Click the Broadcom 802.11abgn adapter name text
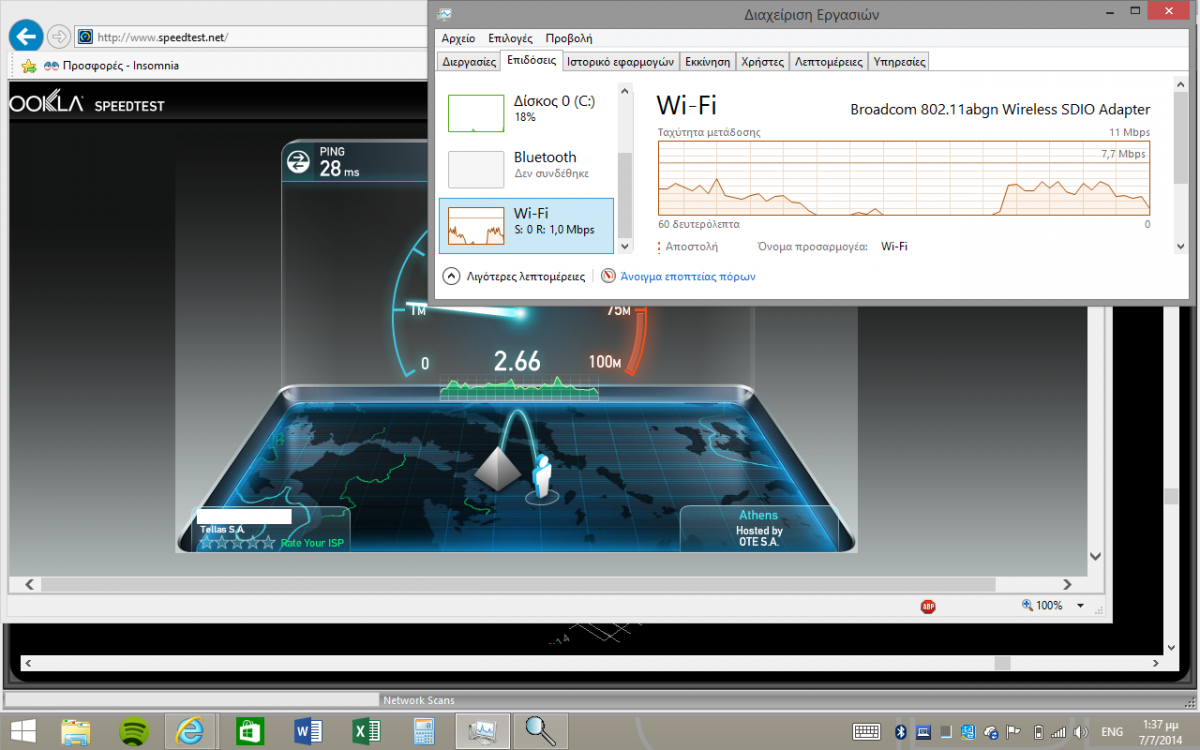Screen dimensions: 1200x750 pos(1000,110)
